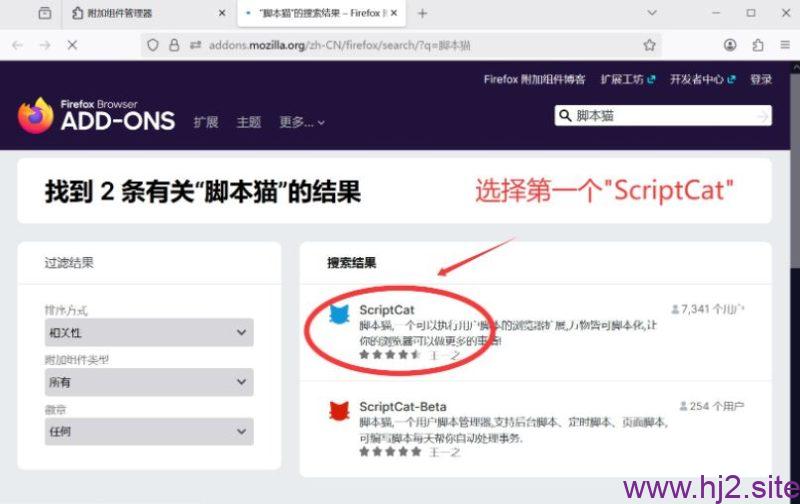Click the Firefox Browser ADD-ONS logo
Screen dimensions: 800x504
96,115
